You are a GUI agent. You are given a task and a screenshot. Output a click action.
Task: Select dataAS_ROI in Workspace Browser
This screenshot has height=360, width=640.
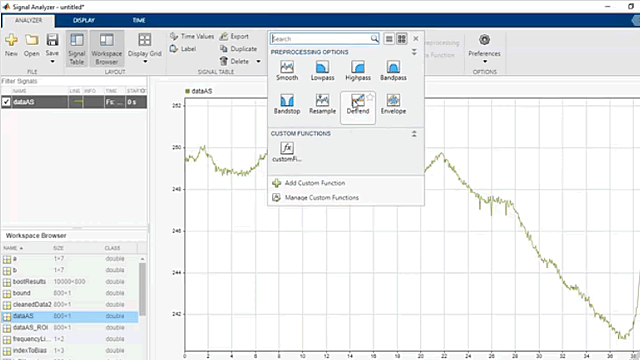pyautogui.click(x=70, y=327)
